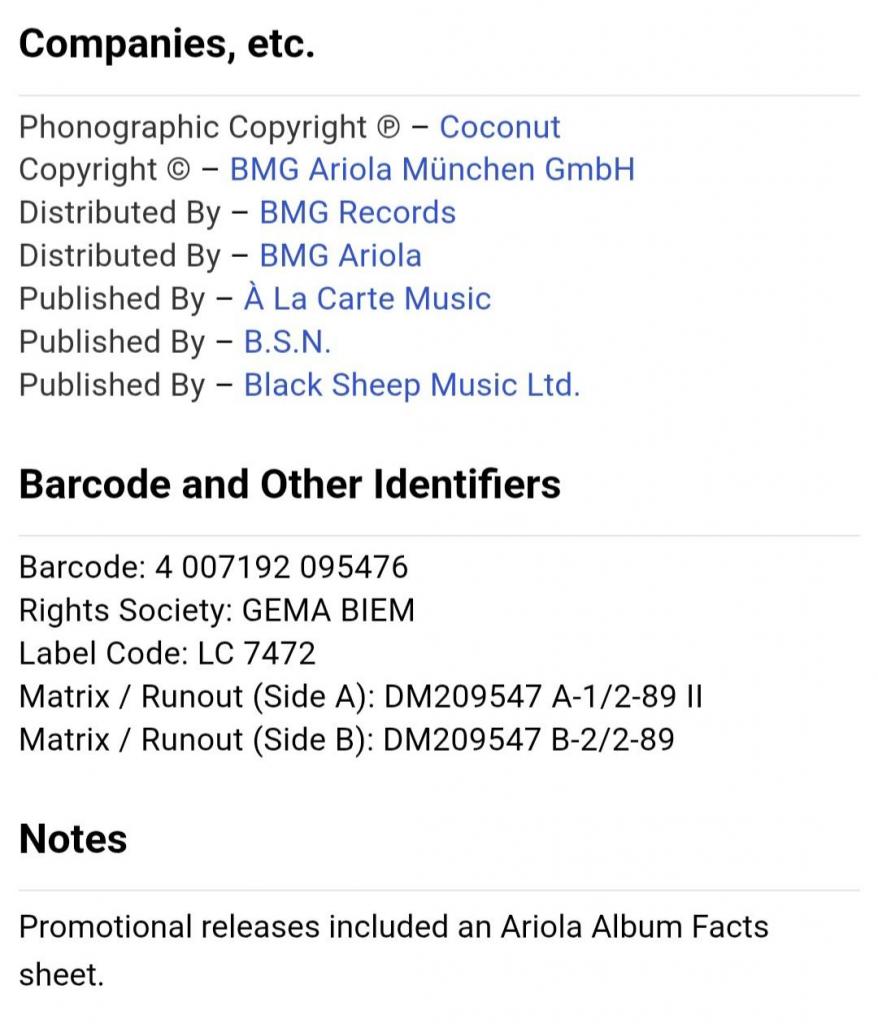The image size is (878, 1024).
Task: Open Black Sheep Music Ltd. link
Action: (411, 384)
